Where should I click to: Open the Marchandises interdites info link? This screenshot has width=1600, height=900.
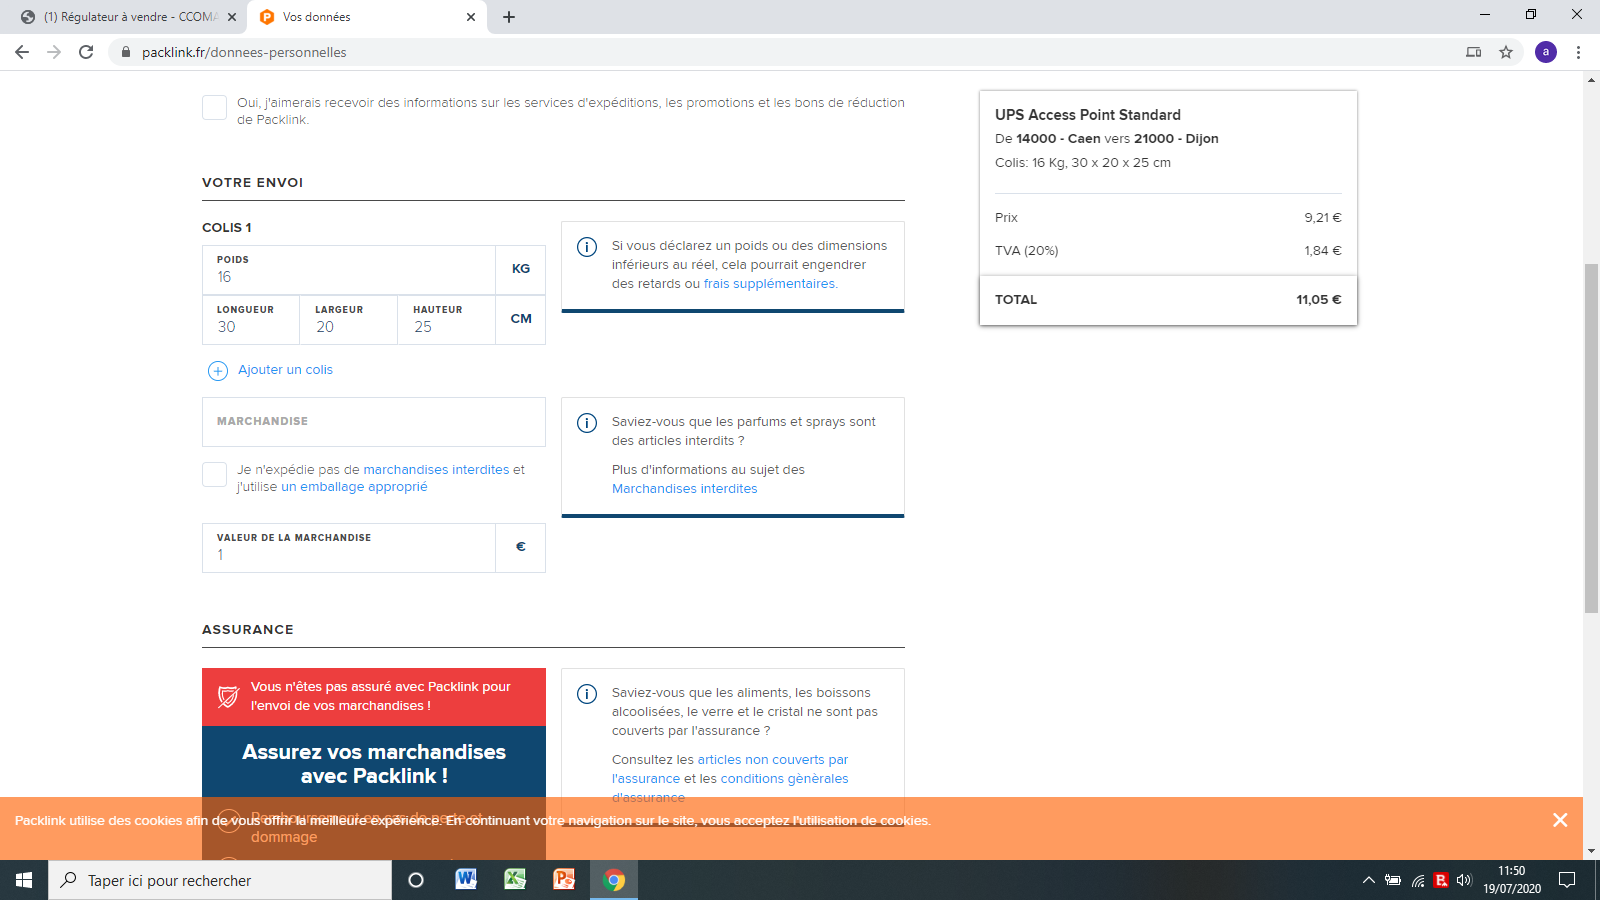point(684,489)
